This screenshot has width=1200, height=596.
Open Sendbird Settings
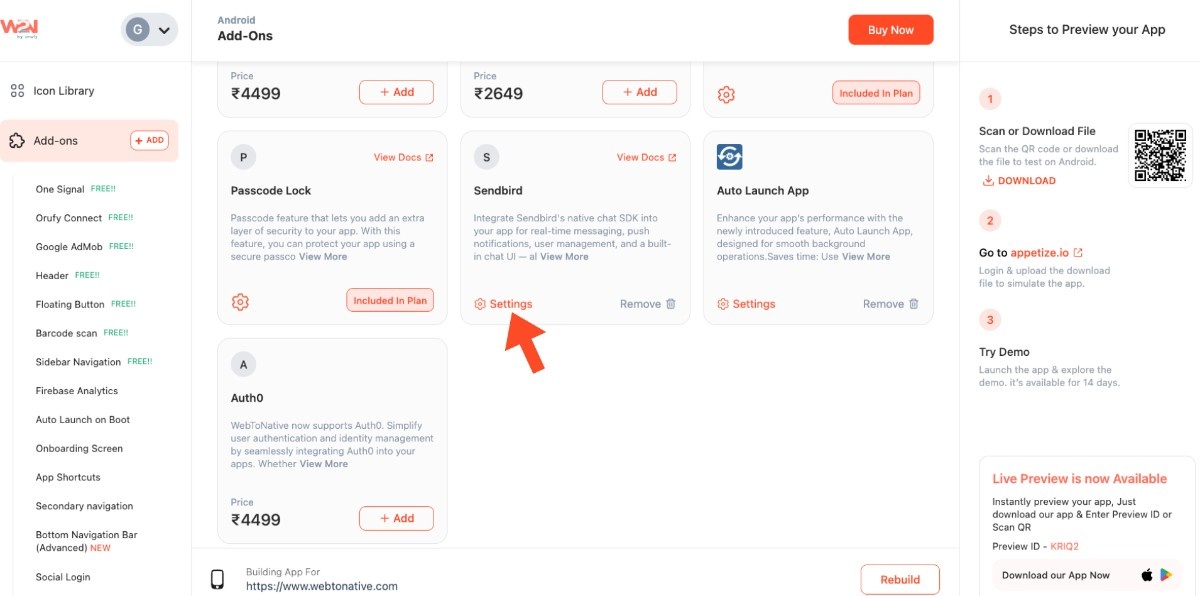(504, 304)
